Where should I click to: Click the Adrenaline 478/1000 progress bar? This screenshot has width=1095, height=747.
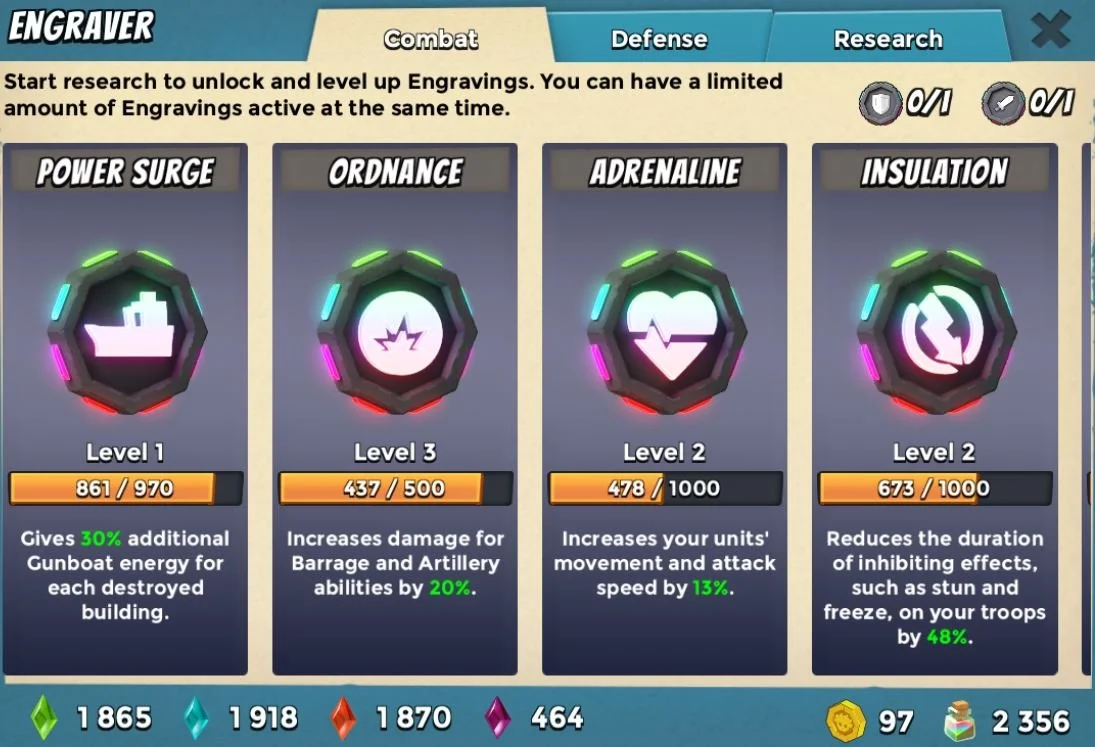665,488
